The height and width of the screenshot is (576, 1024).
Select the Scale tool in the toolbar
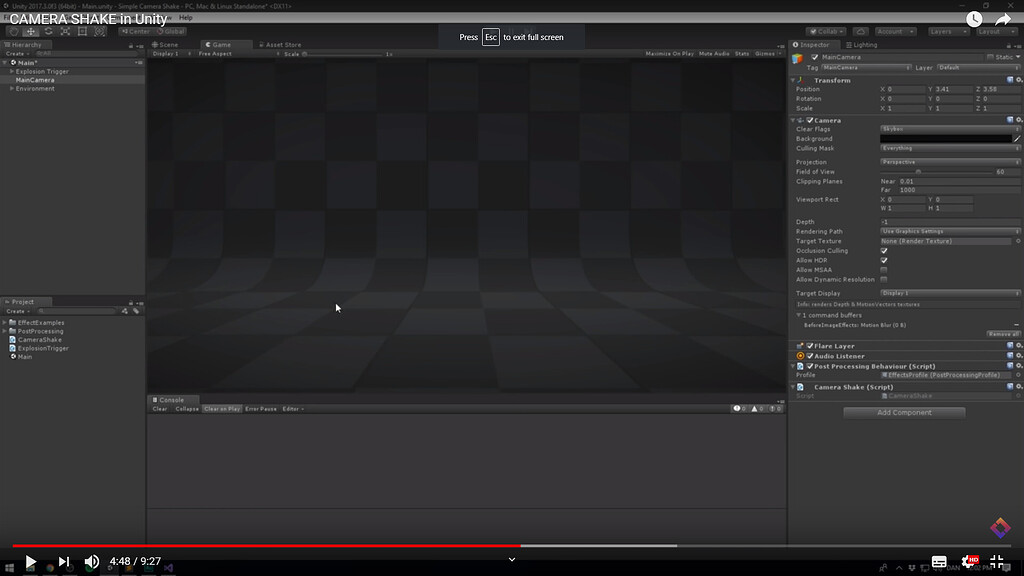[65, 33]
